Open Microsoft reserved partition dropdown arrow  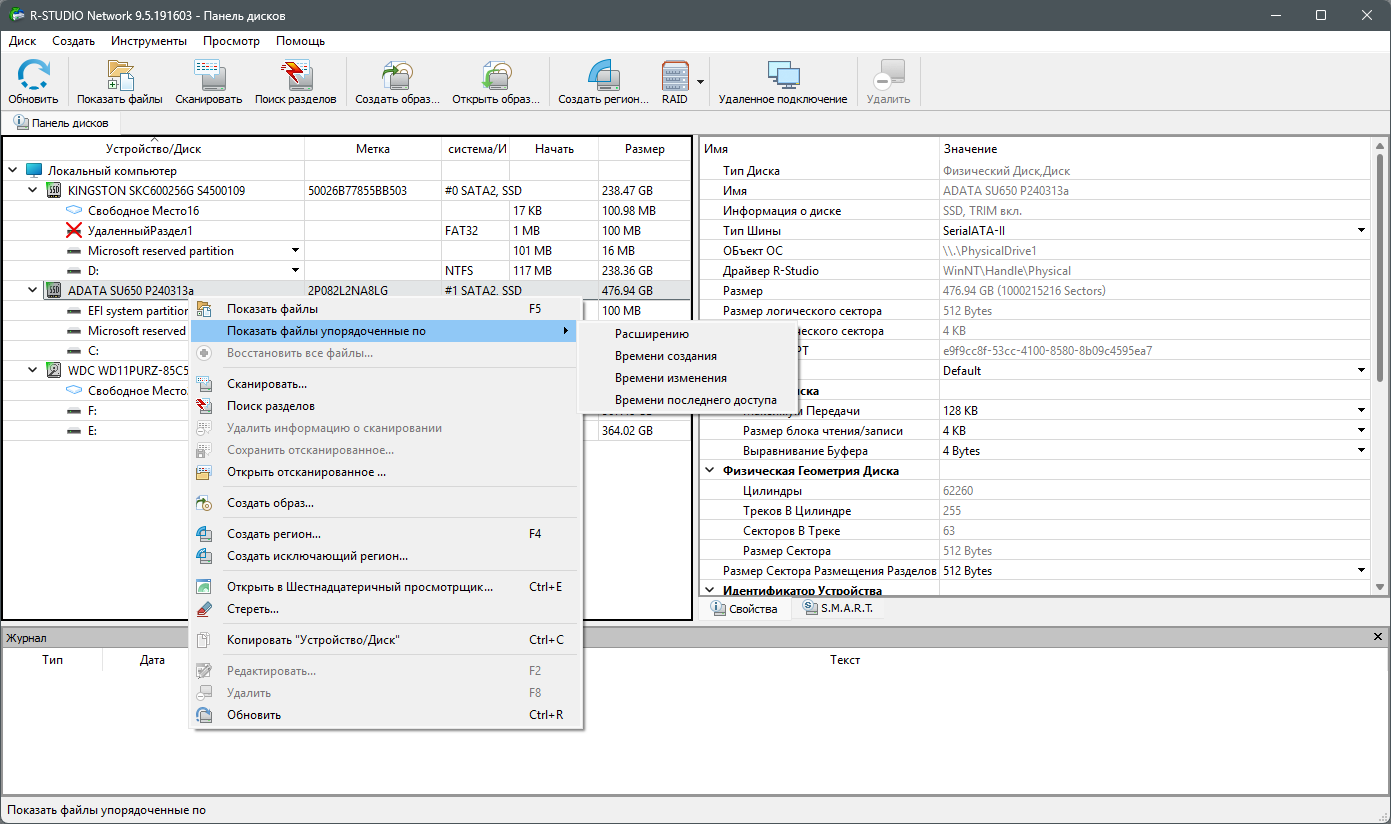coord(295,251)
